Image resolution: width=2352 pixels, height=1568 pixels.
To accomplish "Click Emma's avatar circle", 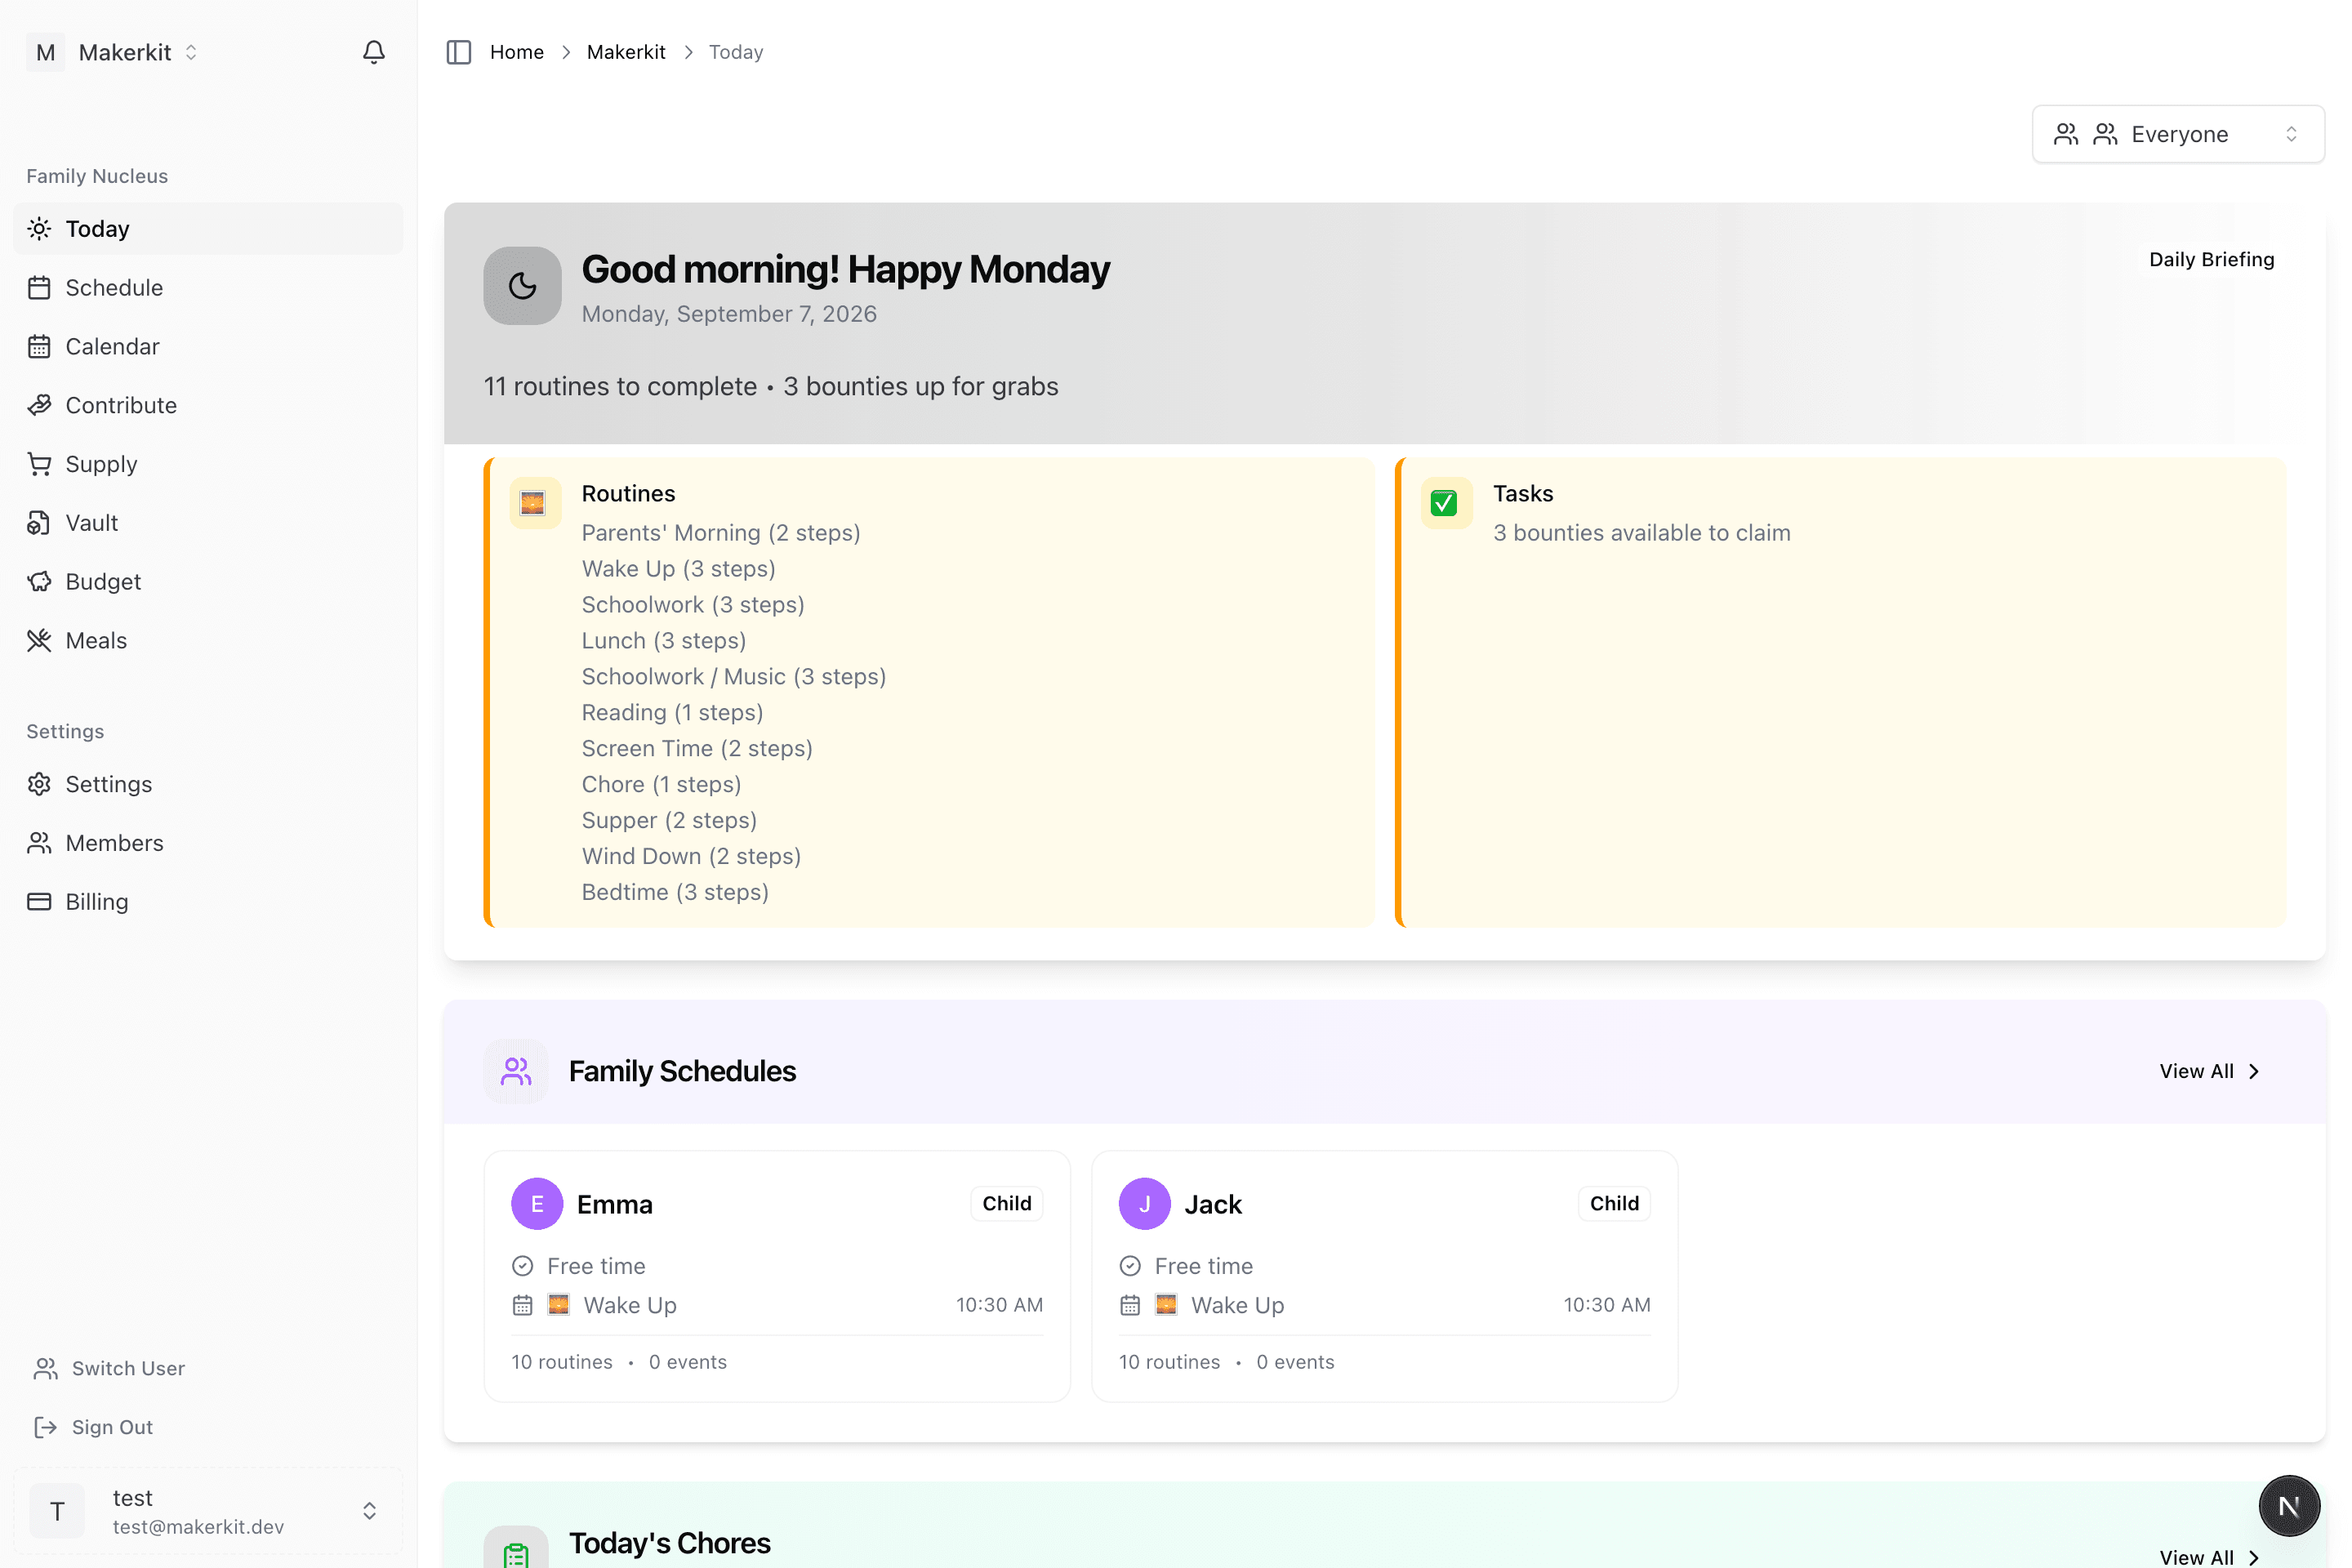I will coord(537,1204).
